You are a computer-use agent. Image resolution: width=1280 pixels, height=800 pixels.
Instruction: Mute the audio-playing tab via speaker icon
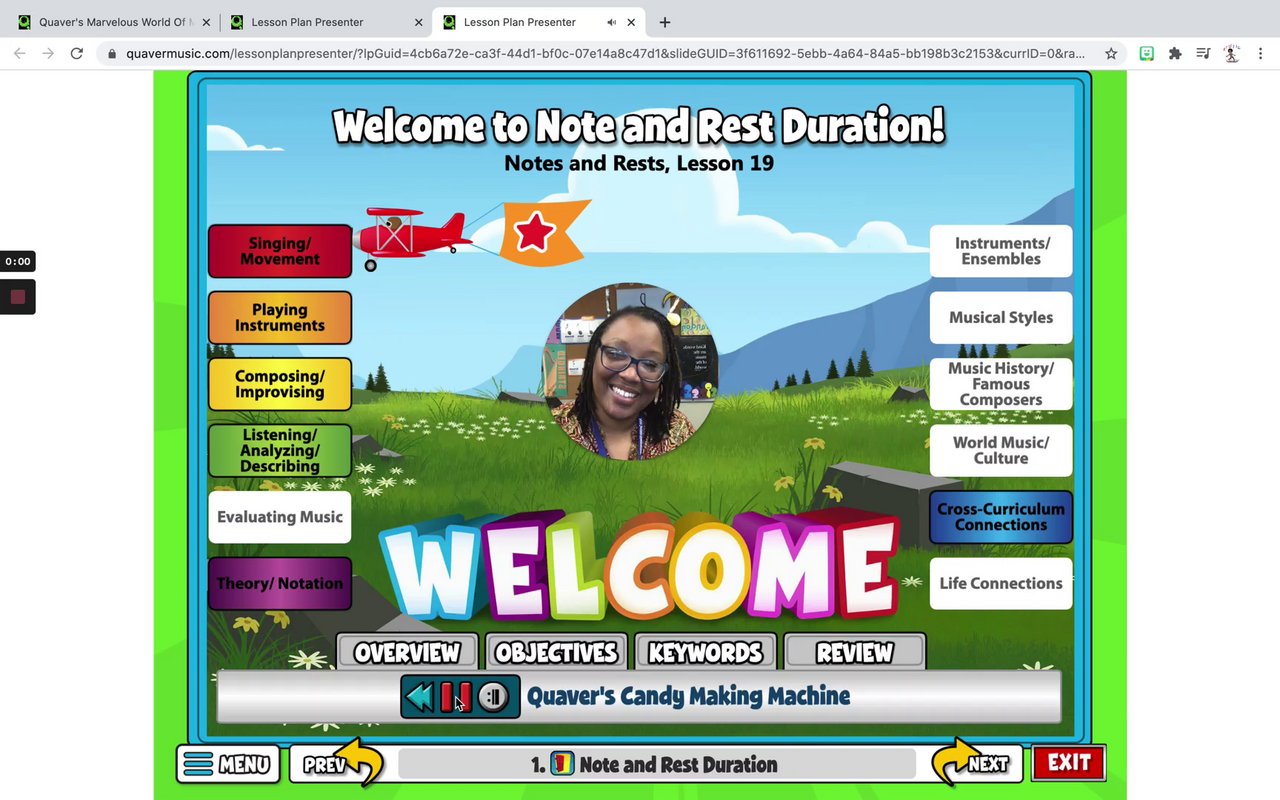611,22
